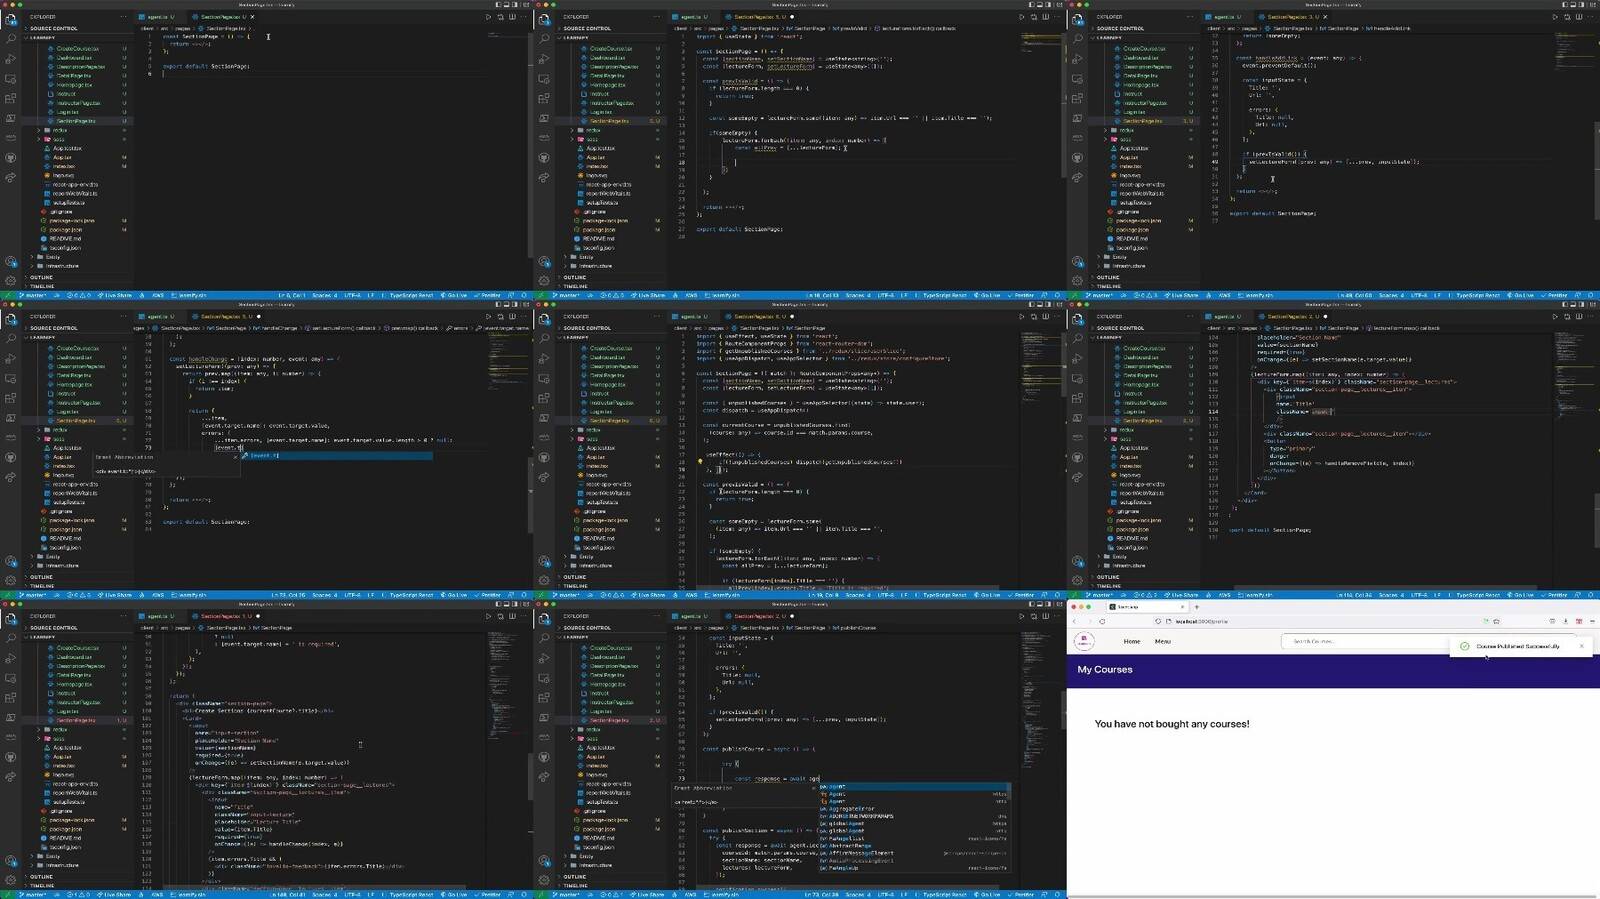
Task: Collapse LEARNIFY root folder in top-left frame
Action: point(77,38)
